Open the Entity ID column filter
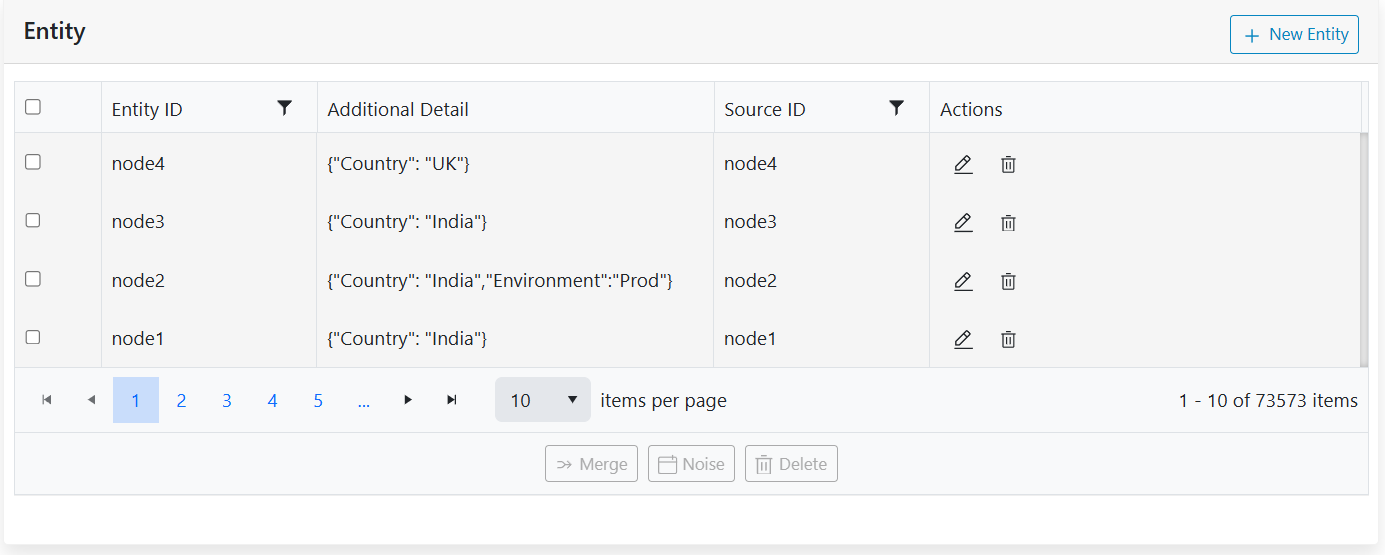Screen dimensions: 1385x555 click(285, 108)
